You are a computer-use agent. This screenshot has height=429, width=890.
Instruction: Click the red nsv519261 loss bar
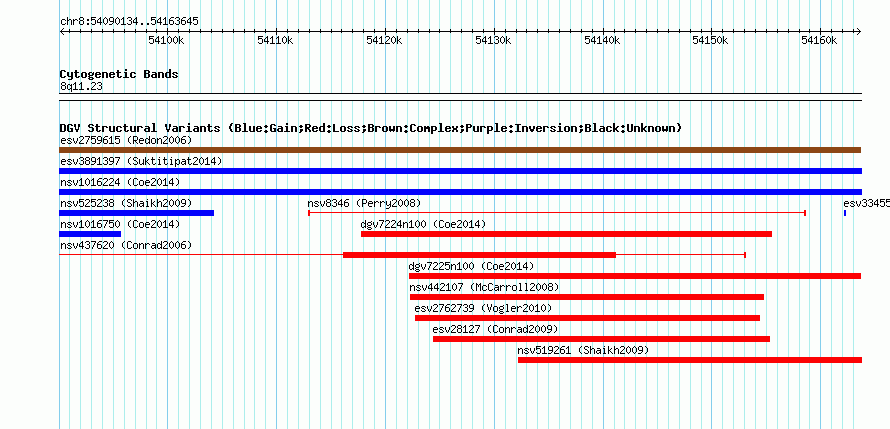[690, 360]
